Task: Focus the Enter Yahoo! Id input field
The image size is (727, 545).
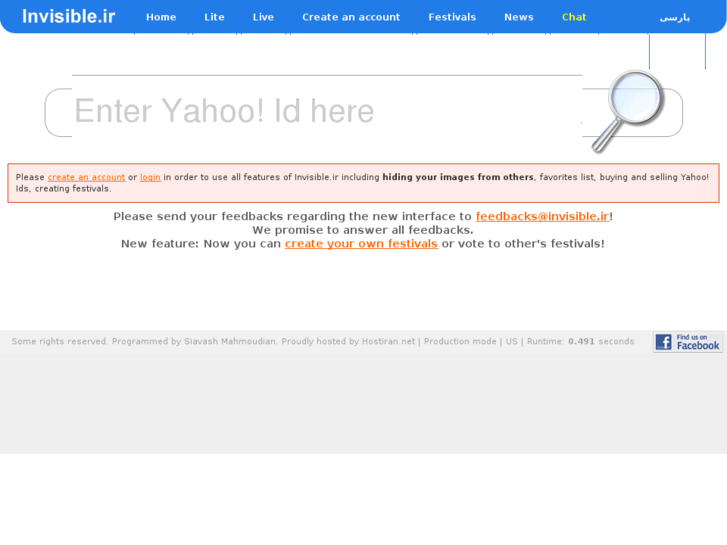Action: 326,111
